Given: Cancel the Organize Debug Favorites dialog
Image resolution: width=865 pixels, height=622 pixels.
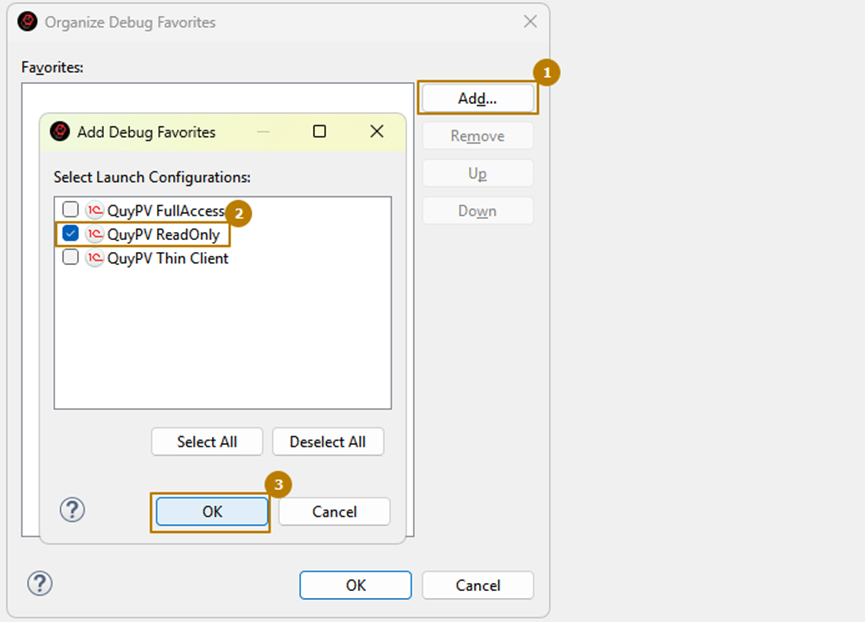Looking at the screenshot, I should pos(477,585).
